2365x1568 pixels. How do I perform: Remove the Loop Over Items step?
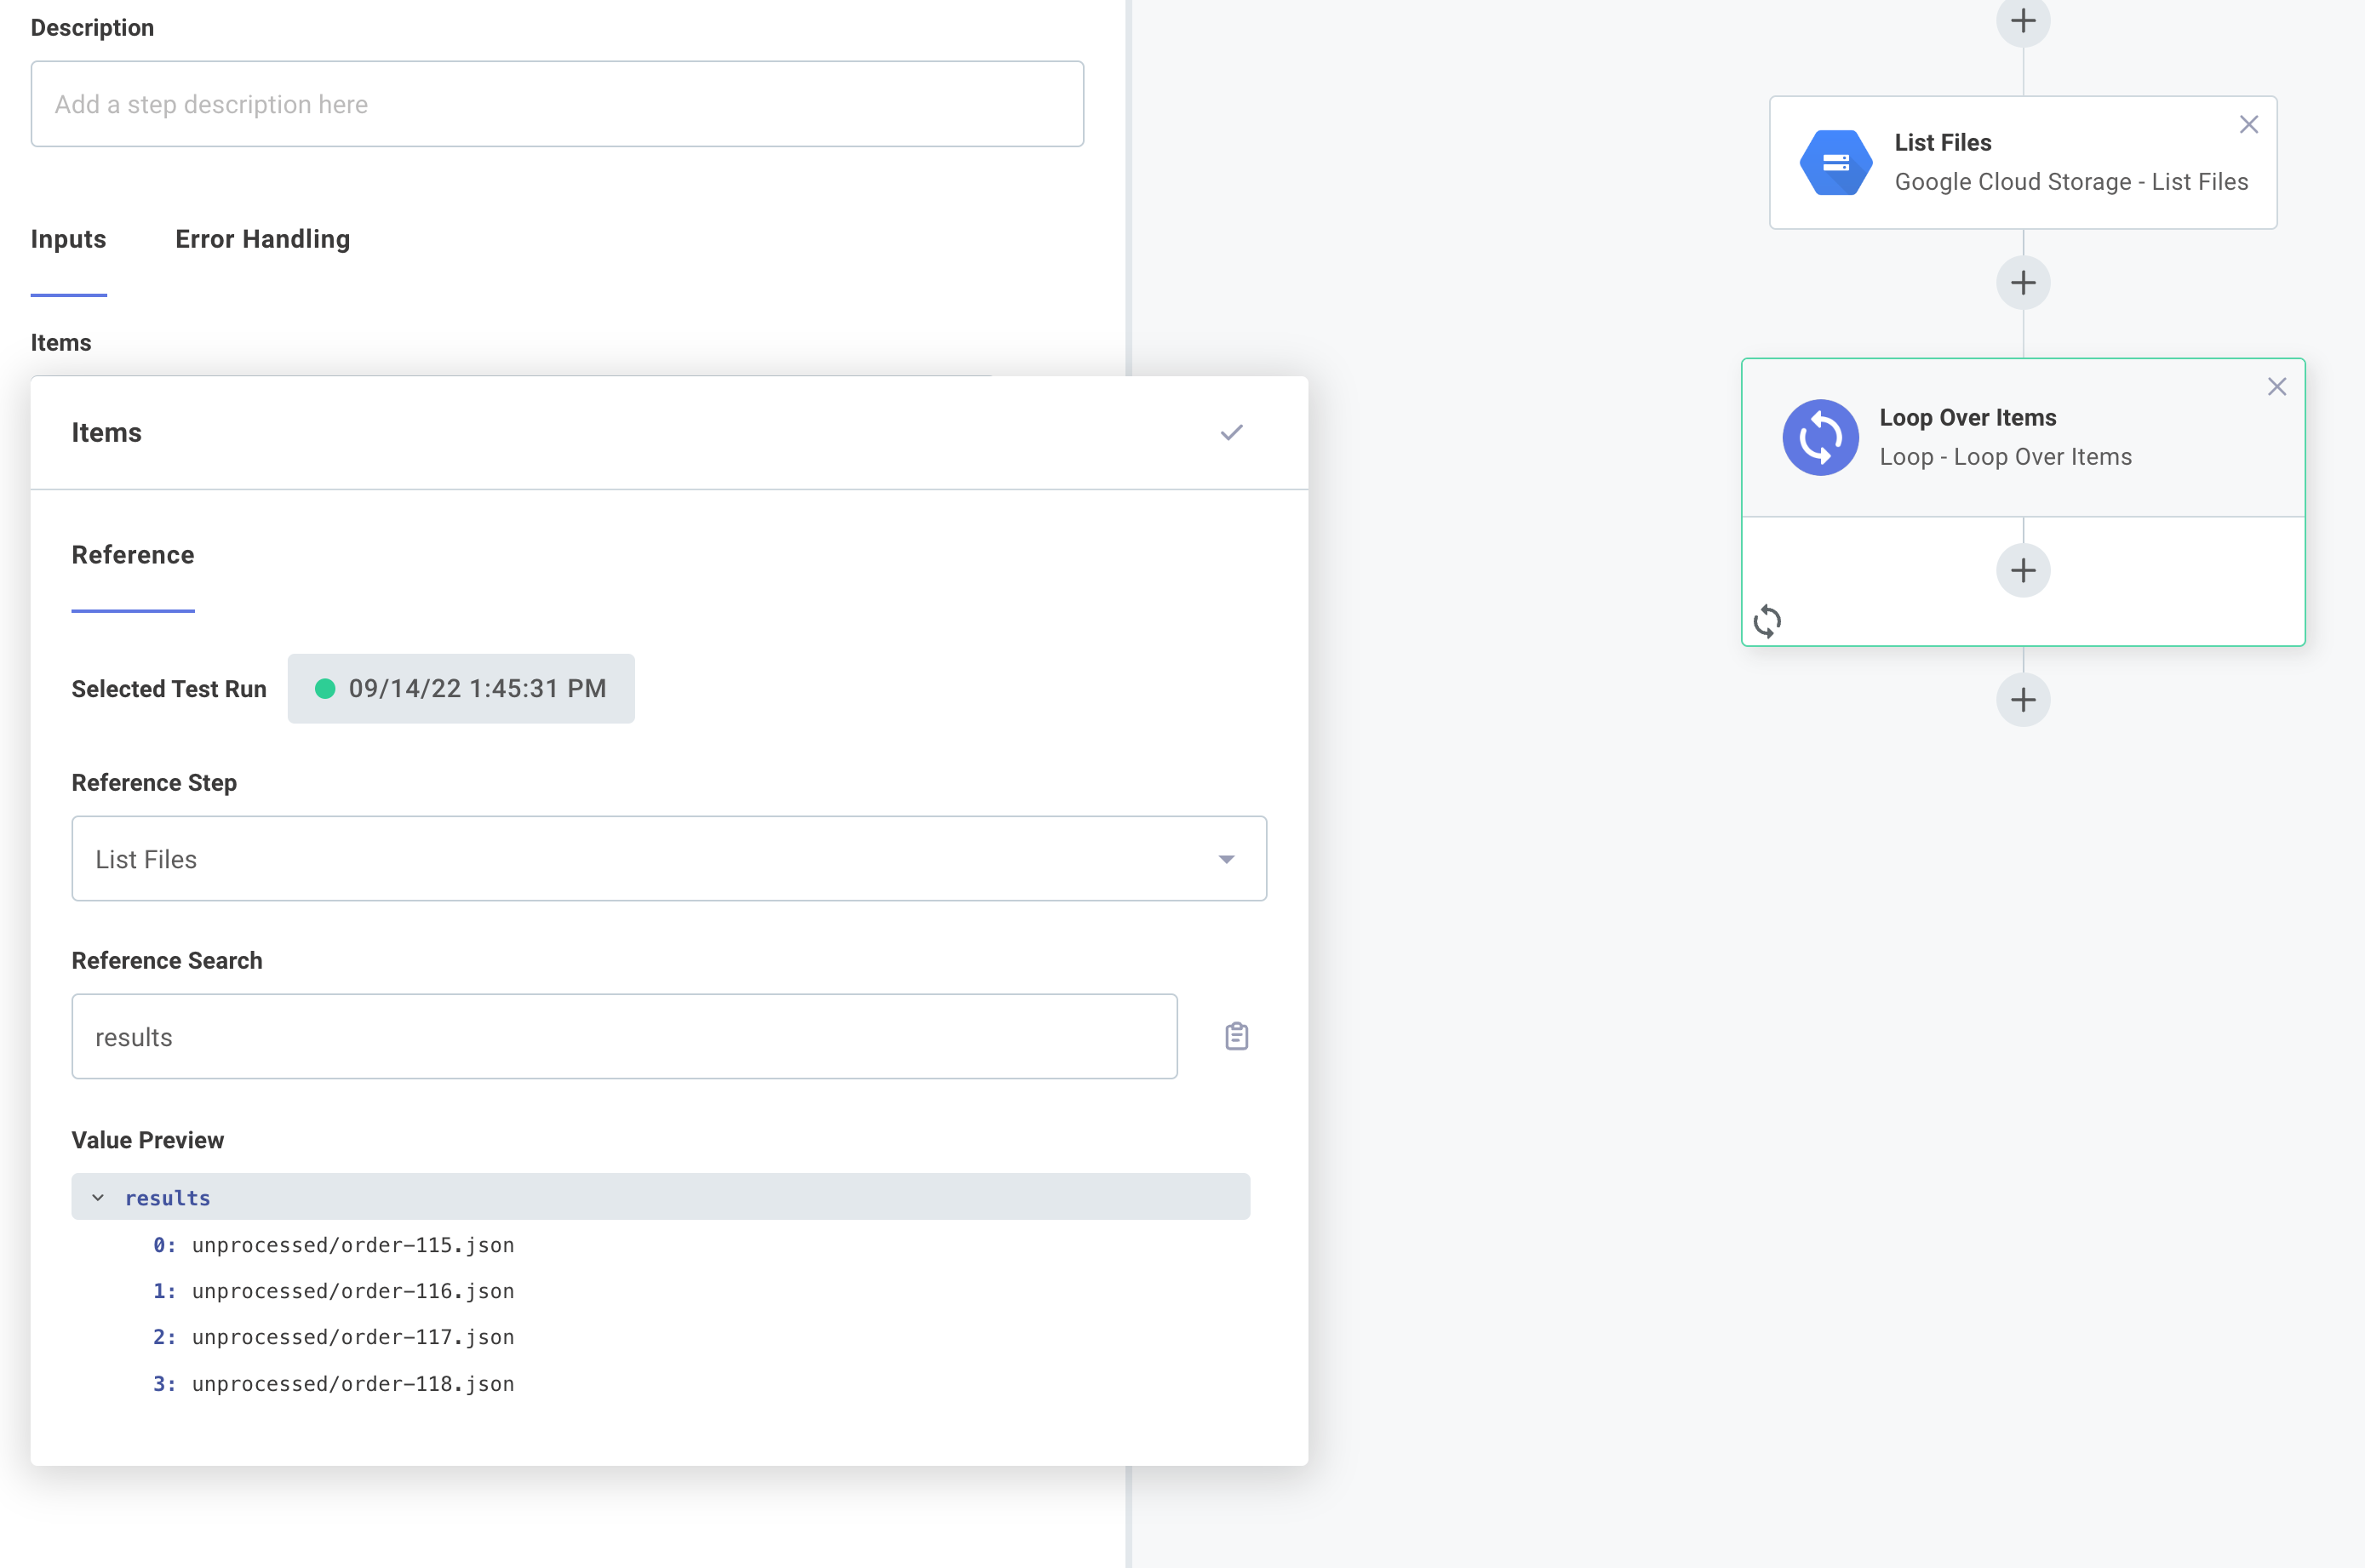coord(2276,387)
